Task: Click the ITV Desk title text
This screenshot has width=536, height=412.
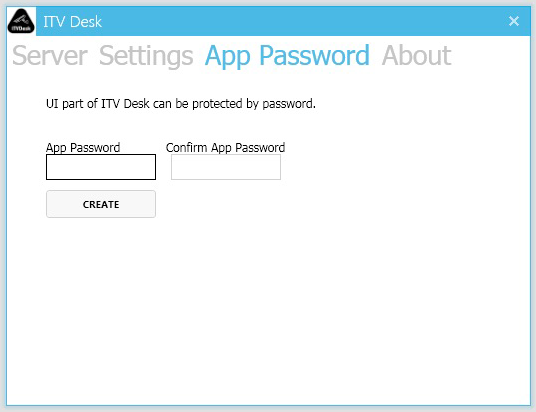Action: click(72, 22)
